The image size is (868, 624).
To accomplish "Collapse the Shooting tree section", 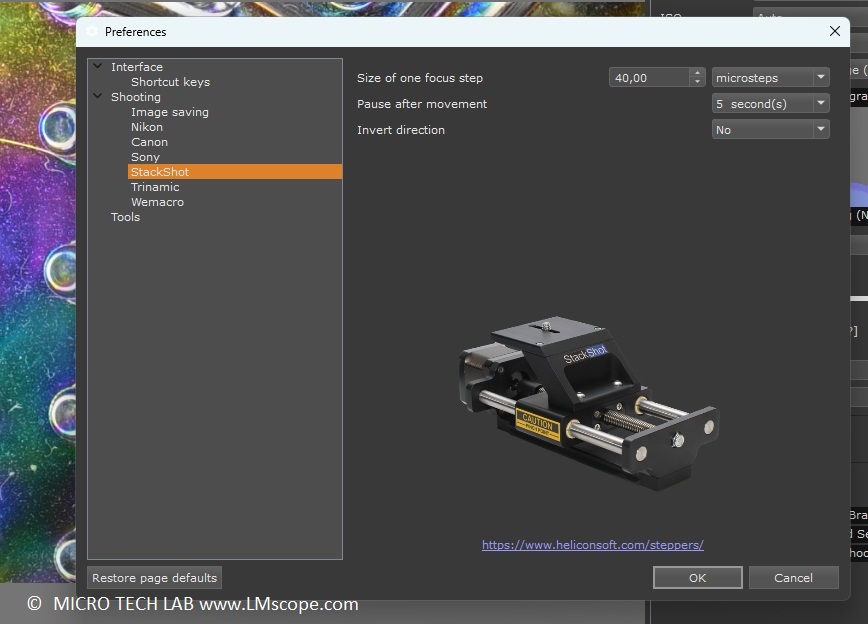I will (x=97, y=97).
